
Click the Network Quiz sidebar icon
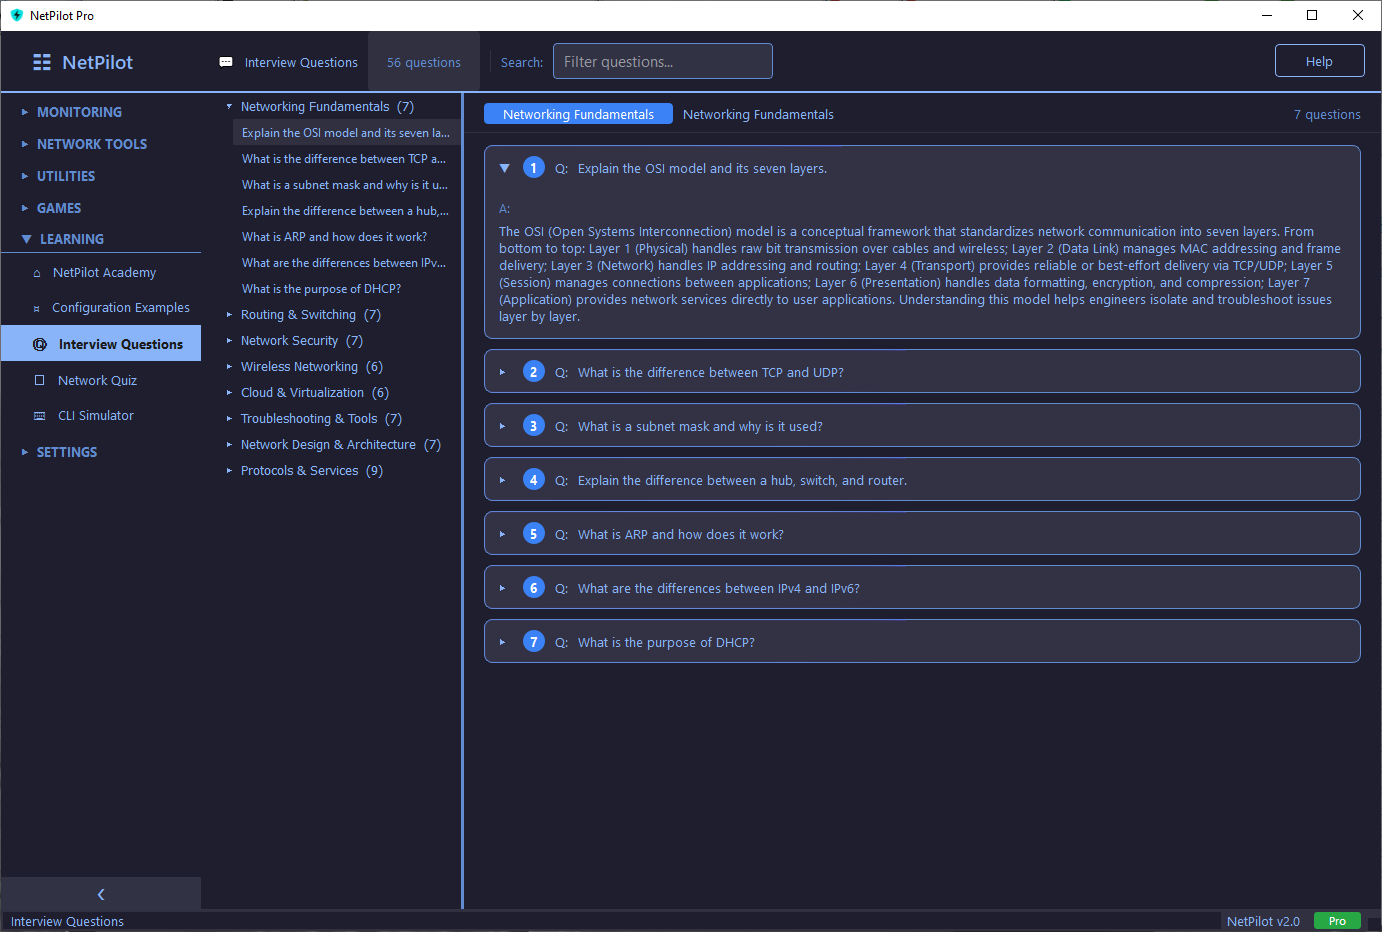click(x=40, y=380)
